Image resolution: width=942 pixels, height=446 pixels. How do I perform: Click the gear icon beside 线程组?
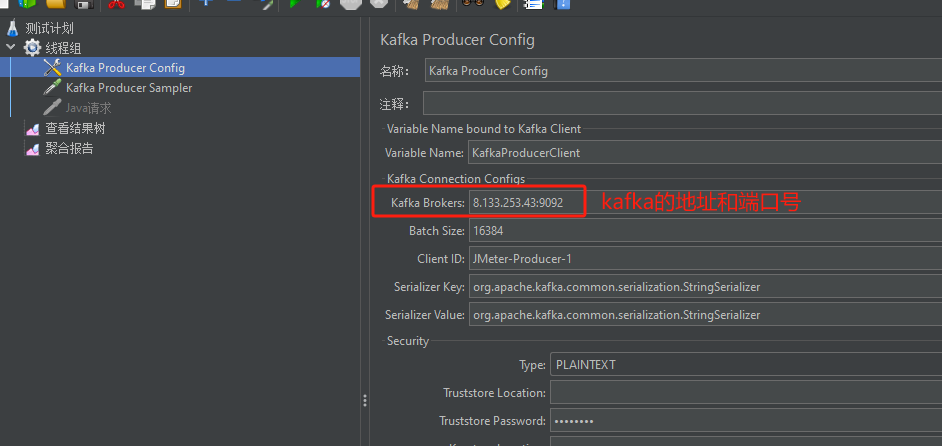click(32, 48)
